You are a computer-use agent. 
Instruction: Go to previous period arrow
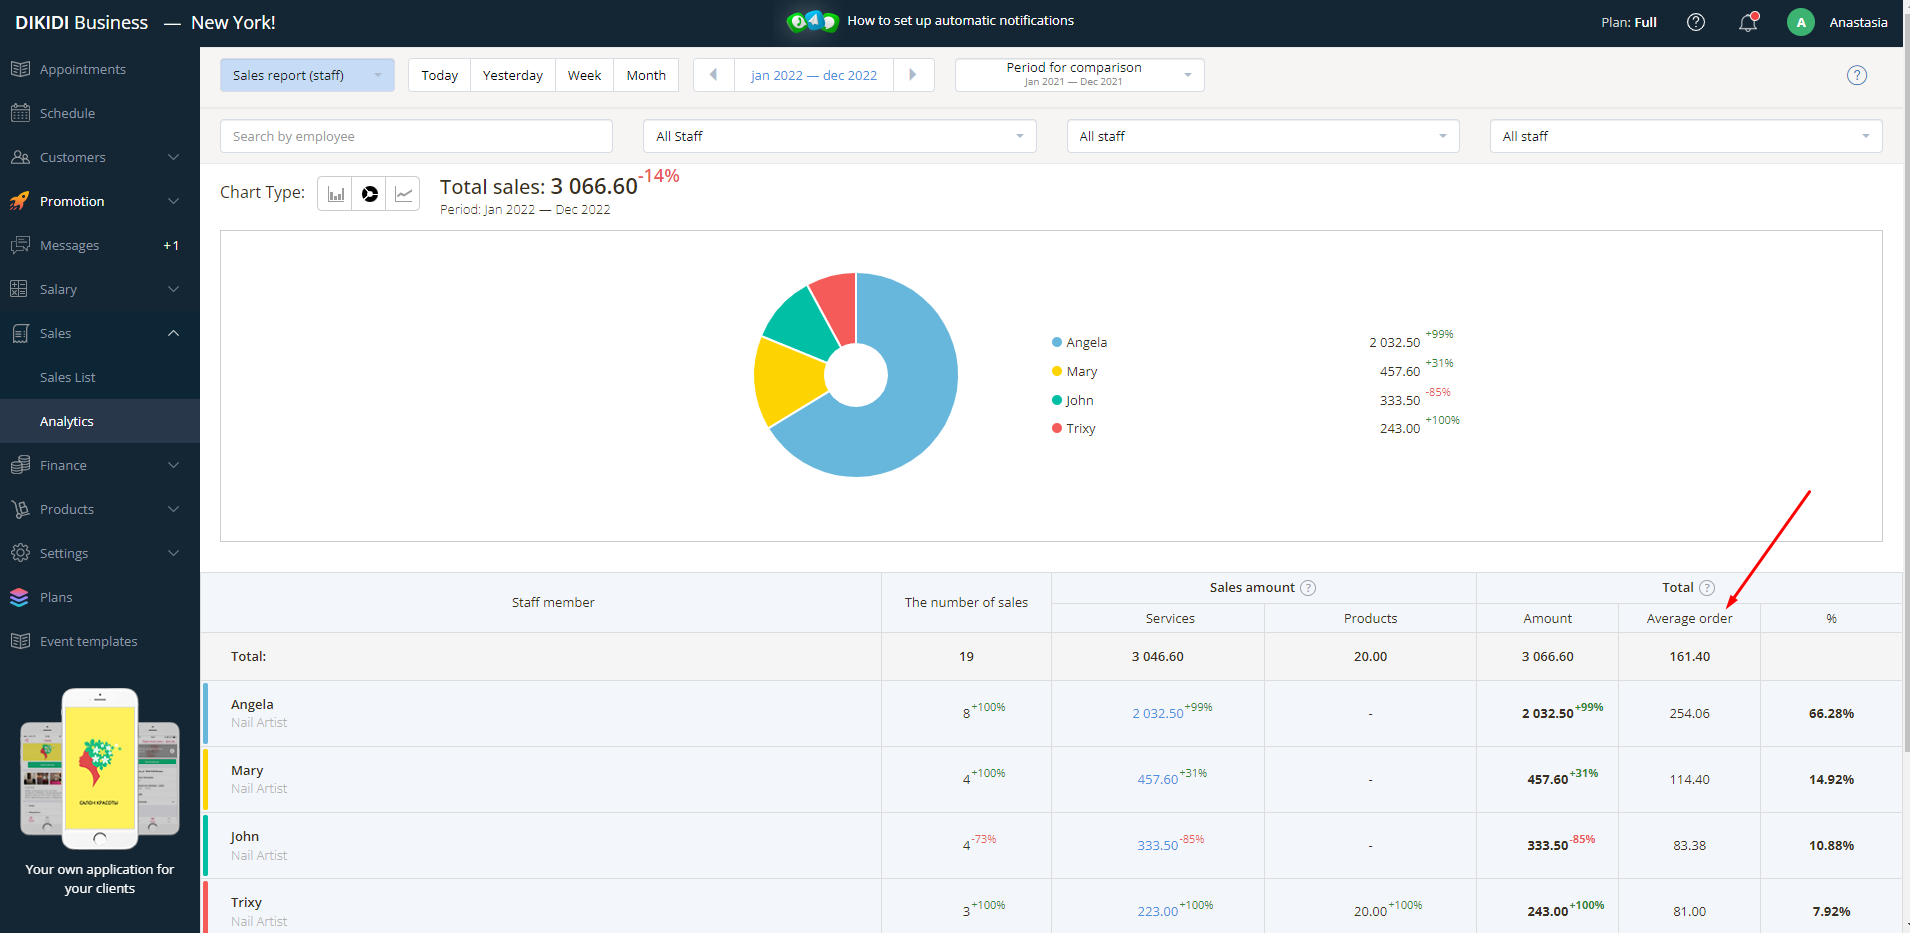(714, 75)
